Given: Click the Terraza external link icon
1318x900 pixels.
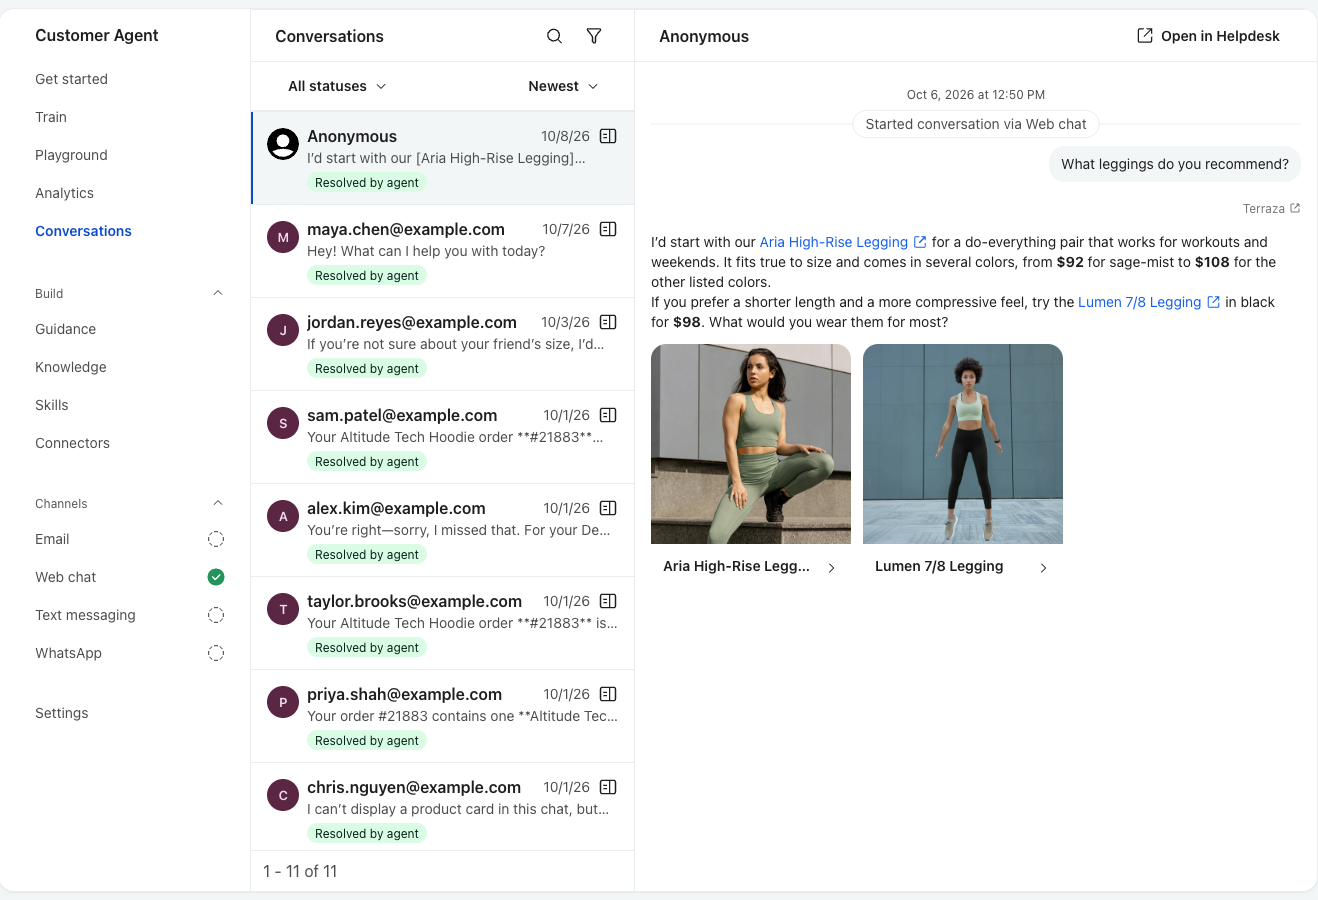Looking at the screenshot, I should [x=1295, y=209].
